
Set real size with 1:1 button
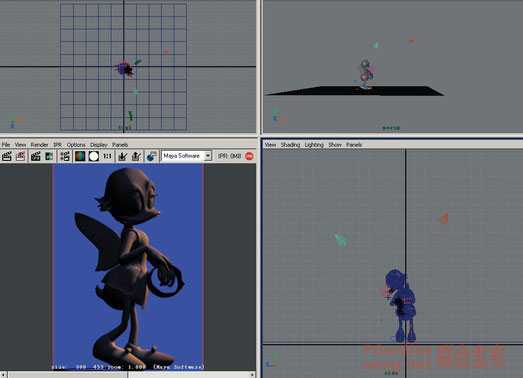(107, 156)
